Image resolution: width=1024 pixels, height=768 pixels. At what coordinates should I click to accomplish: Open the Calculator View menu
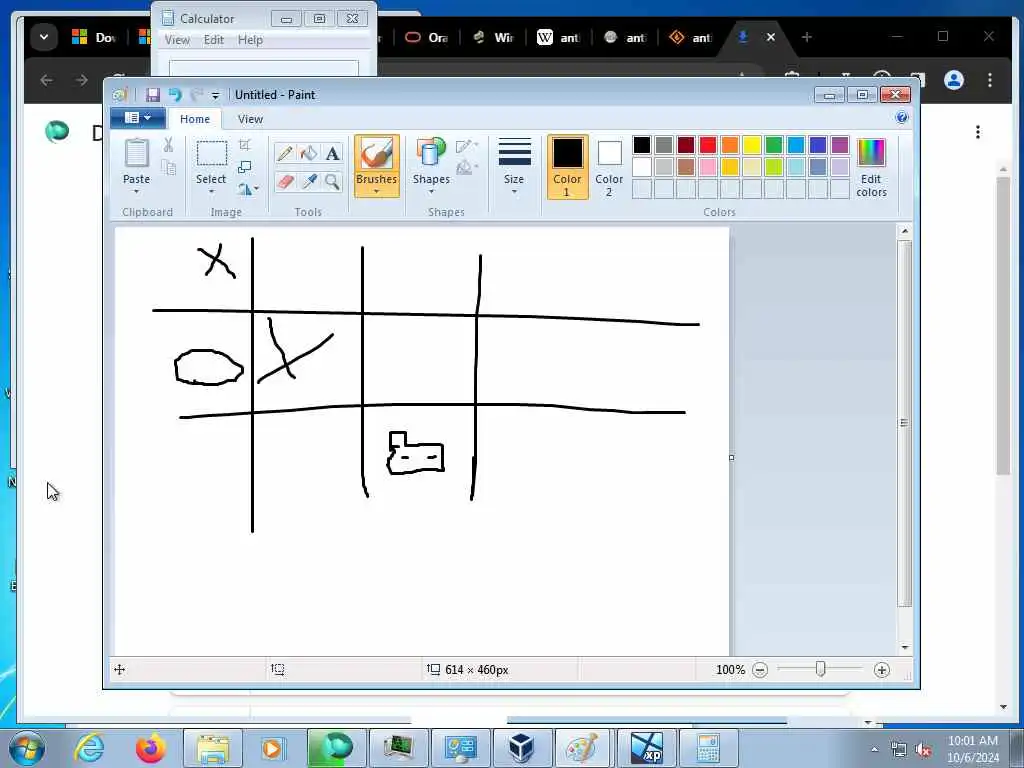pyautogui.click(x=177, y=40)
